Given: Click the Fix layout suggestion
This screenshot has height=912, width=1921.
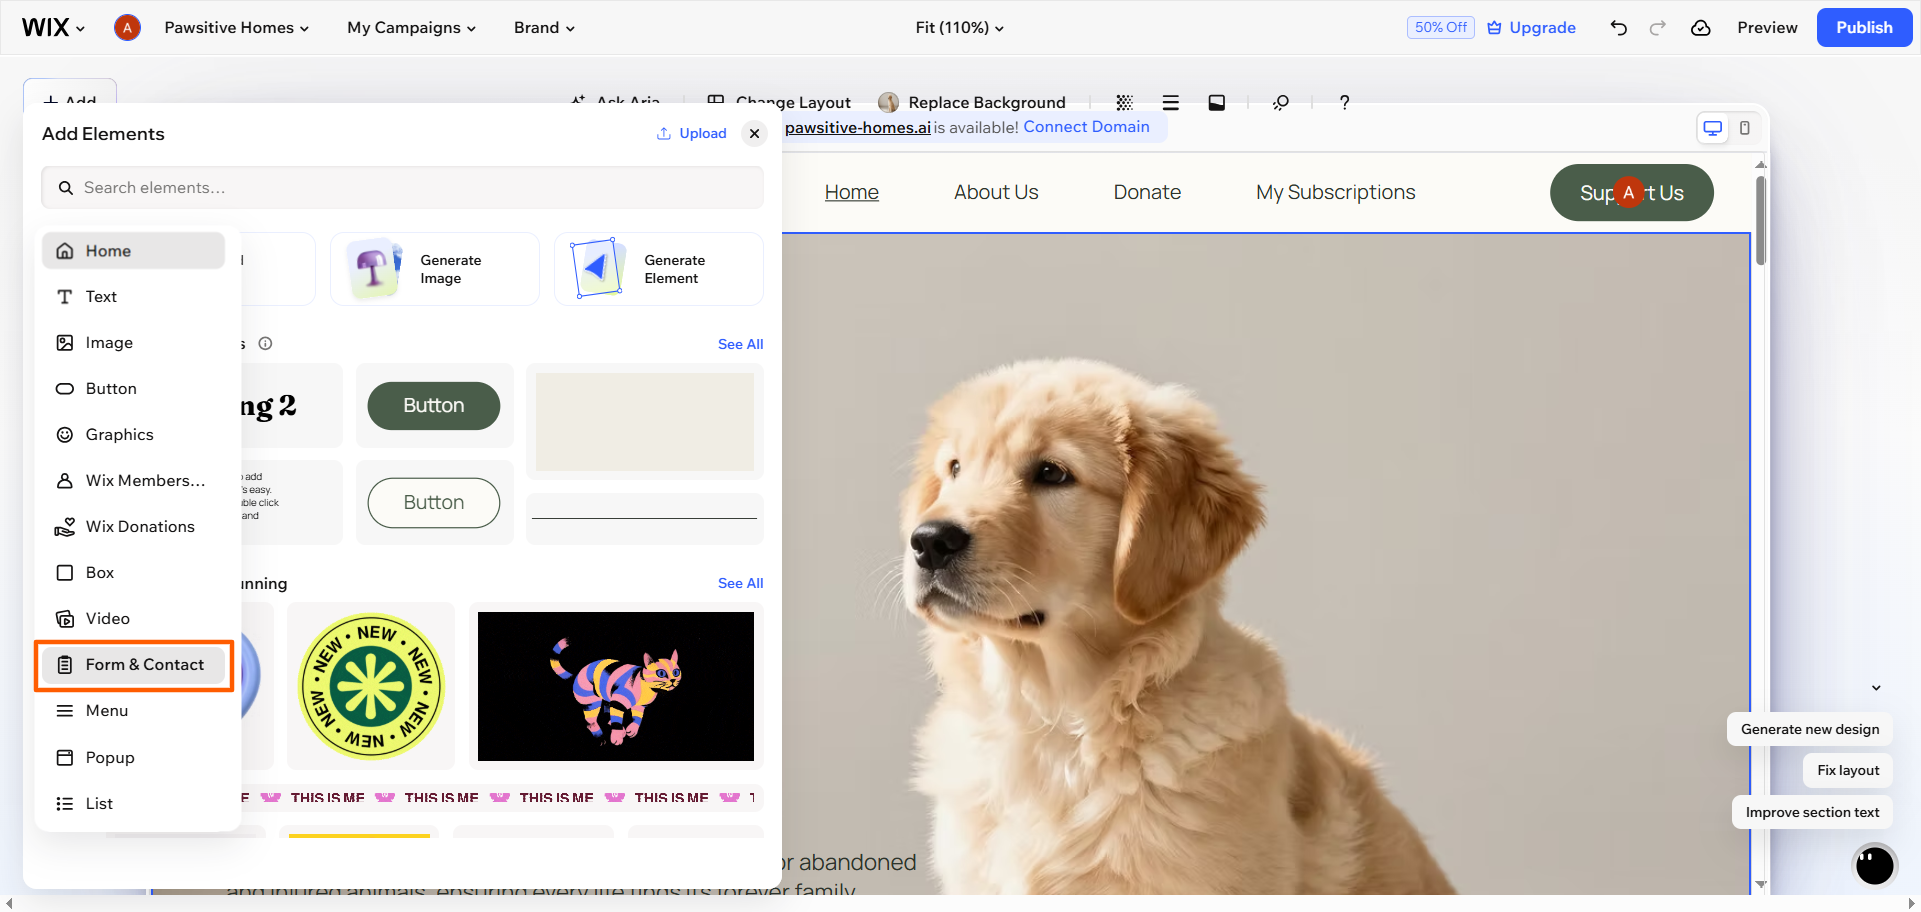Looking at the screenshot, I should coord(1848,770).
